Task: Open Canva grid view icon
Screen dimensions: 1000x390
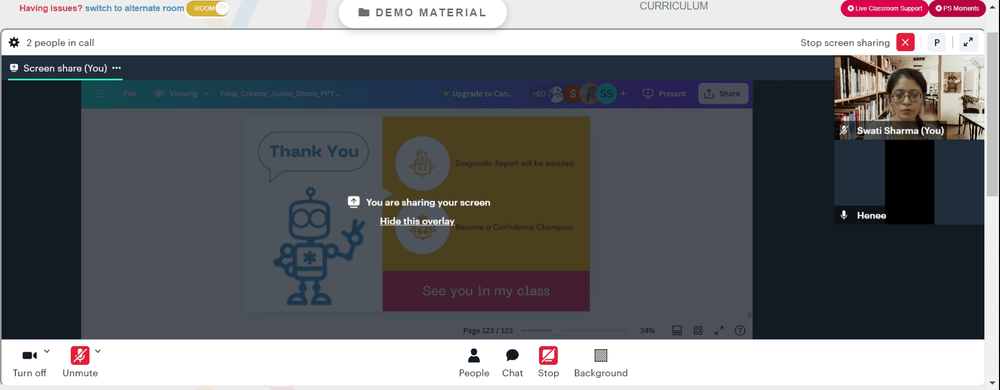Action: pyautogui.click(x=698, y=331)
